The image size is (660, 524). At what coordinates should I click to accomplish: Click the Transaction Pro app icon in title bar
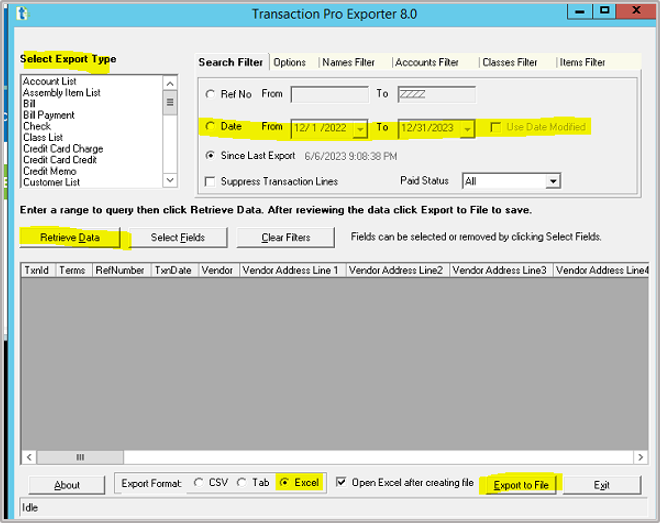(22, 13)
